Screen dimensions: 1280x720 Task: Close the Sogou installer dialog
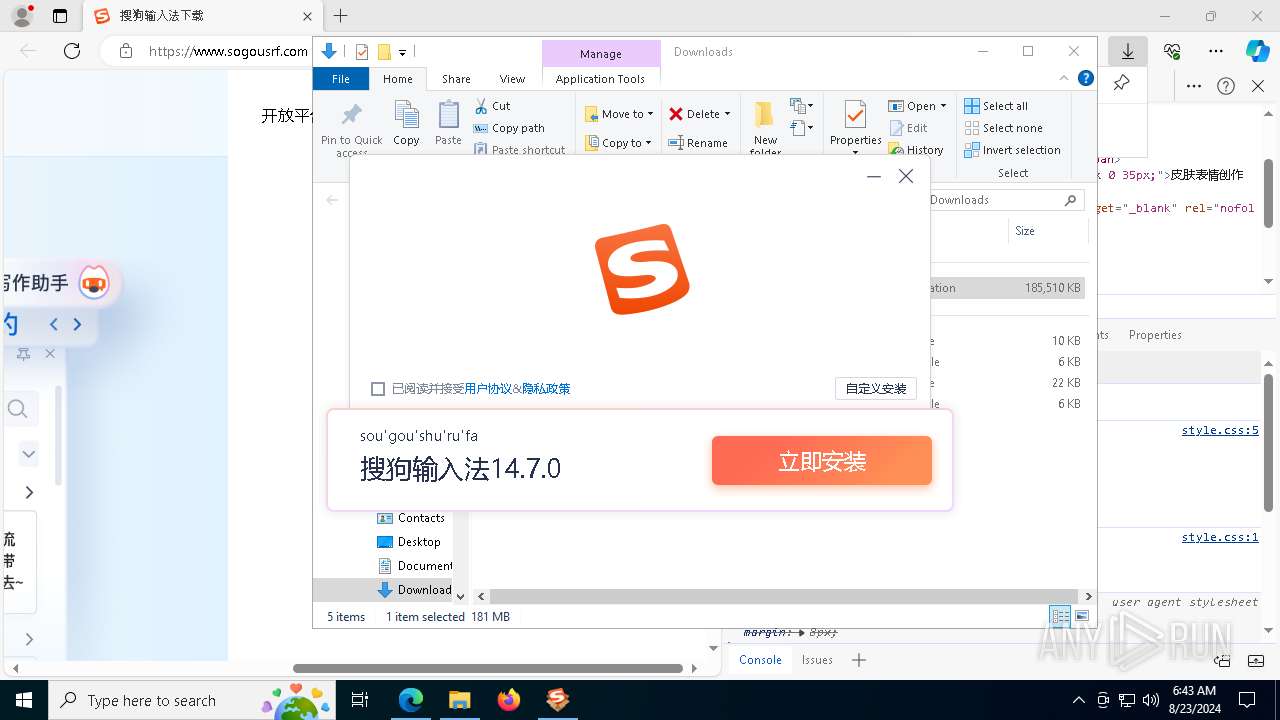(906, 176)
